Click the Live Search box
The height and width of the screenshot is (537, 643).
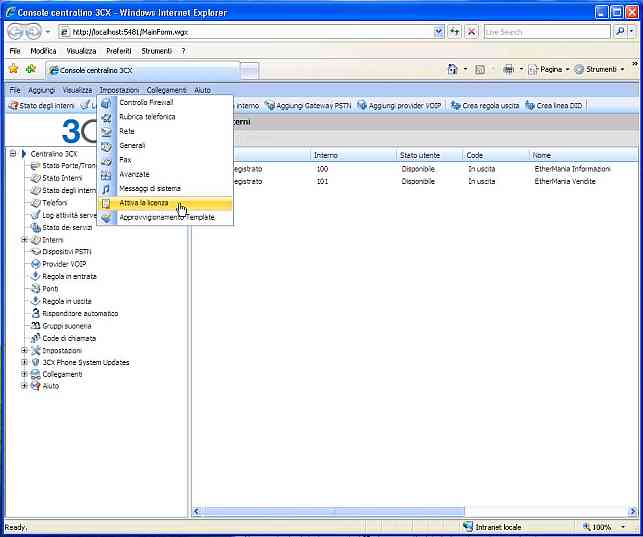tap(547, 32)
